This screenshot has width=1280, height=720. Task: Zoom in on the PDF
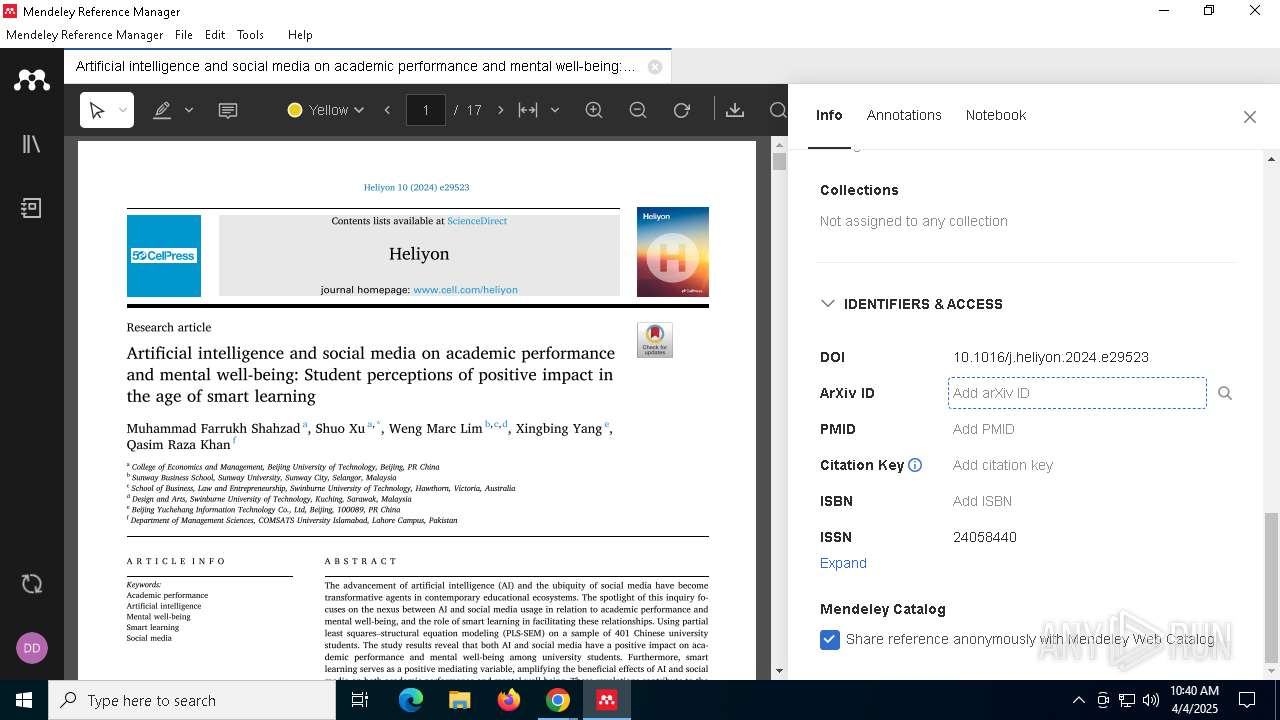click(x=594, y=110)
